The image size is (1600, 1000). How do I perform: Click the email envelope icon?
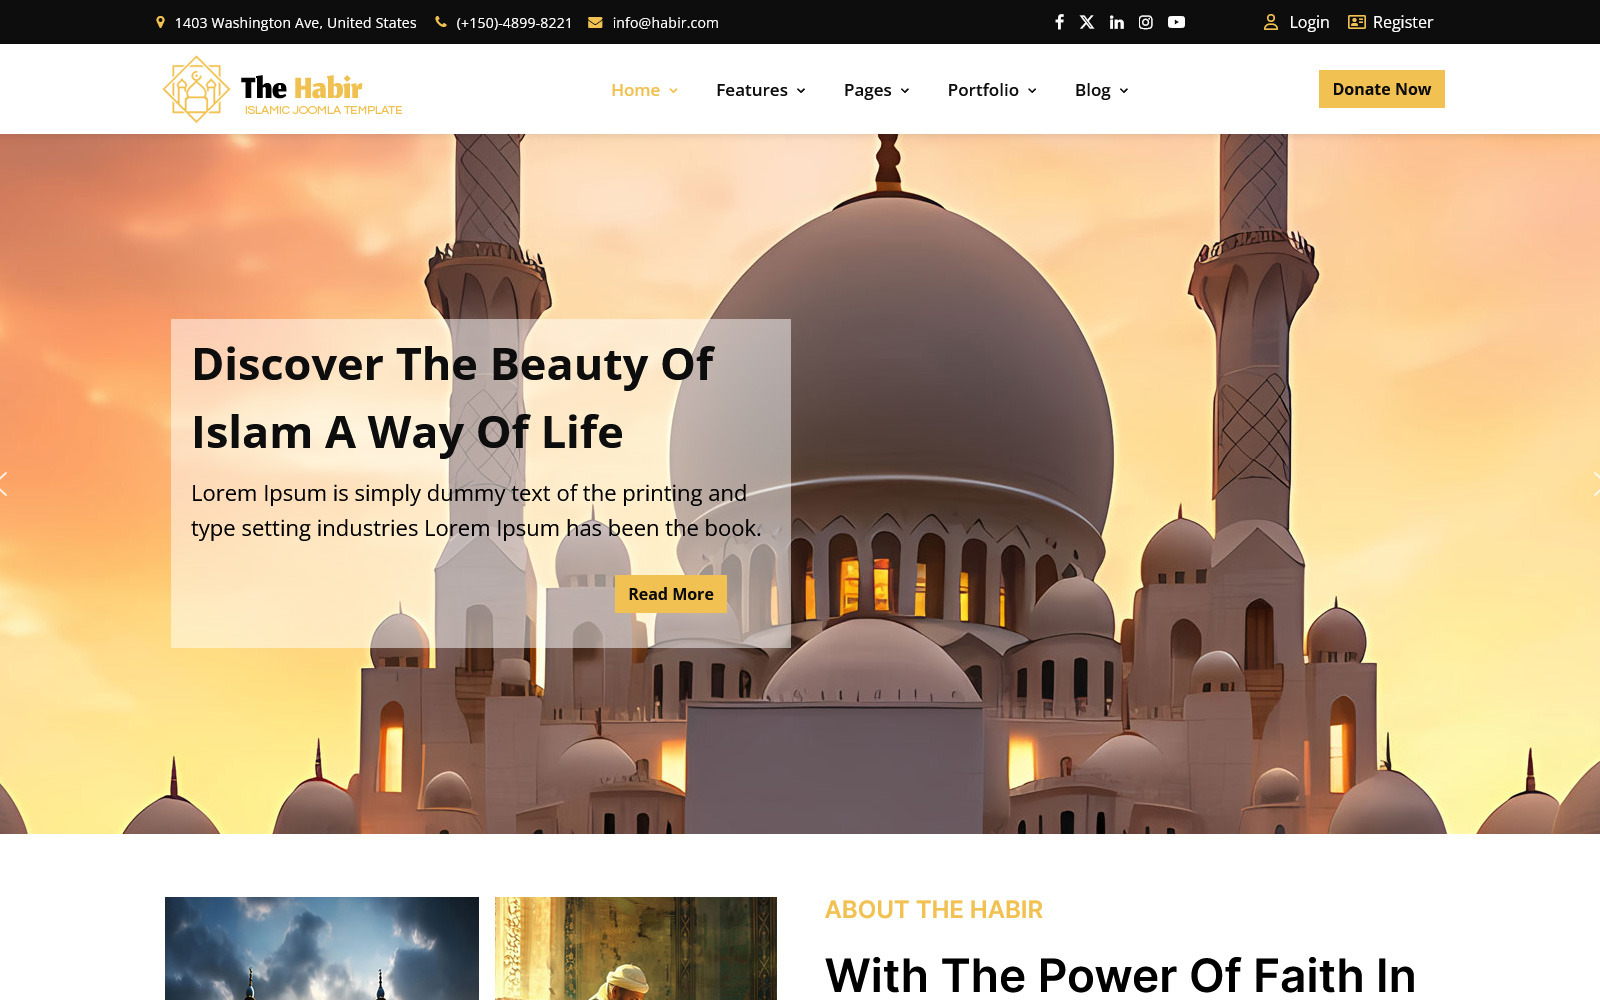click(595, 21)
